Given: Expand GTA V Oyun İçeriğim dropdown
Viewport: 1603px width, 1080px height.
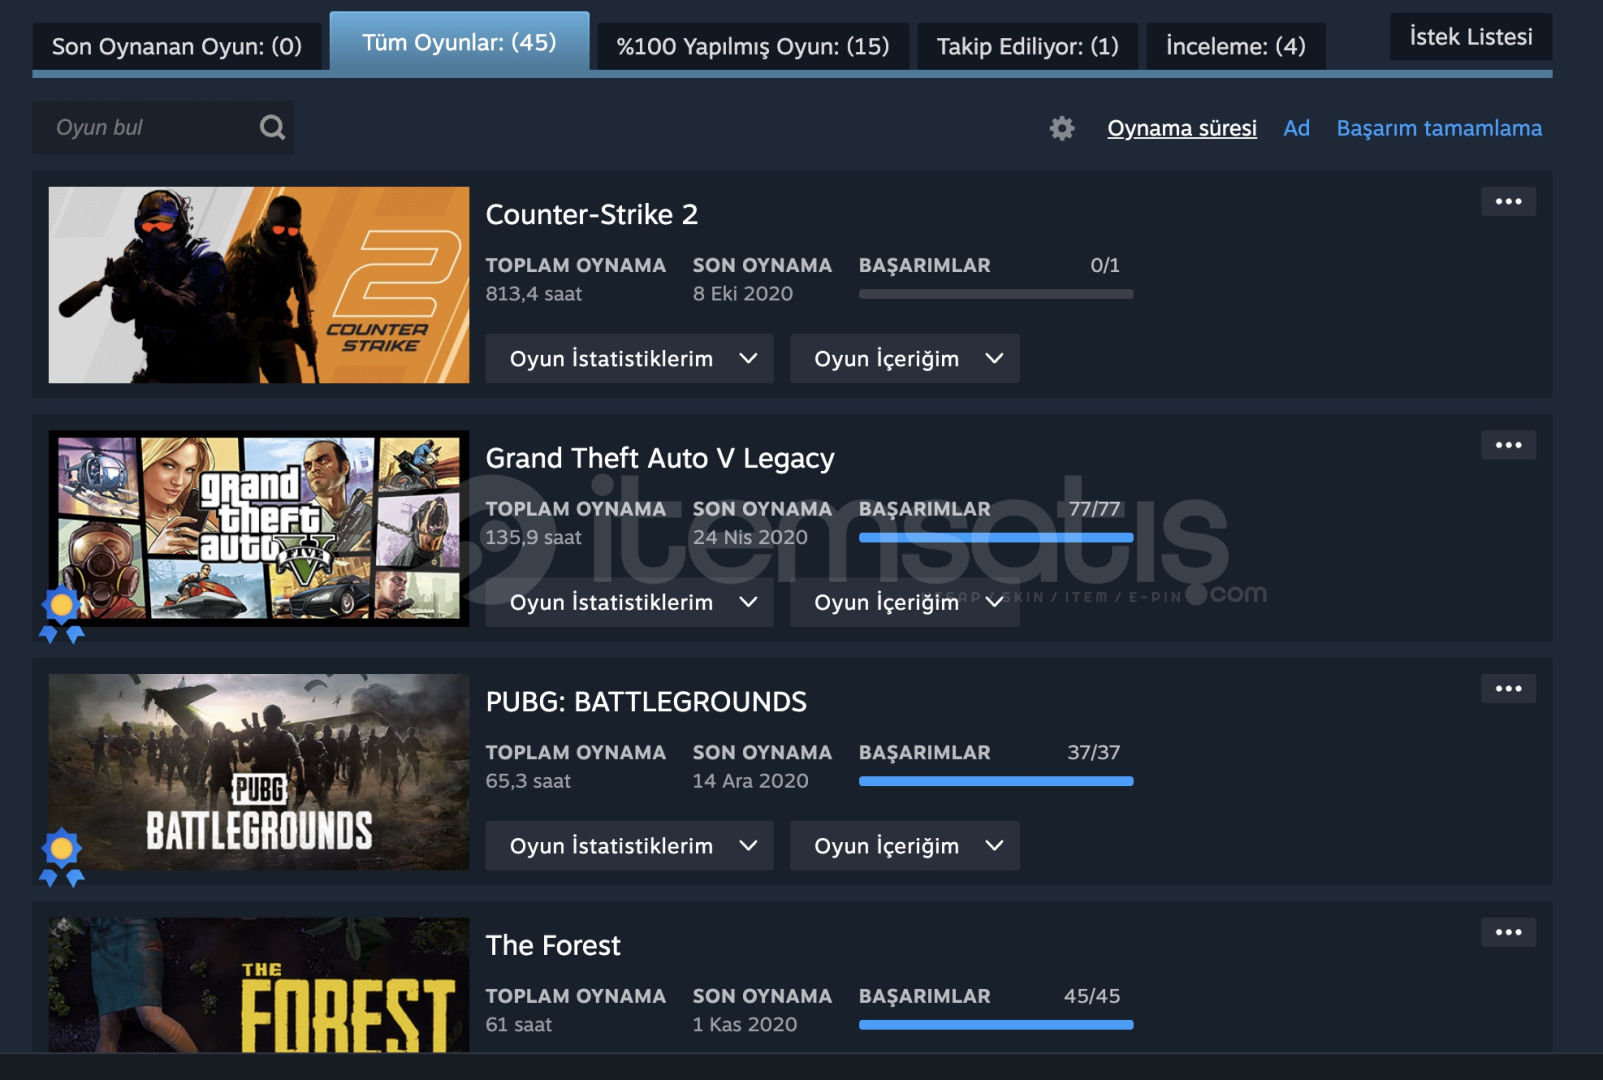Looking at the screenshot, I should pyautogui.click(x=904, y=602).
